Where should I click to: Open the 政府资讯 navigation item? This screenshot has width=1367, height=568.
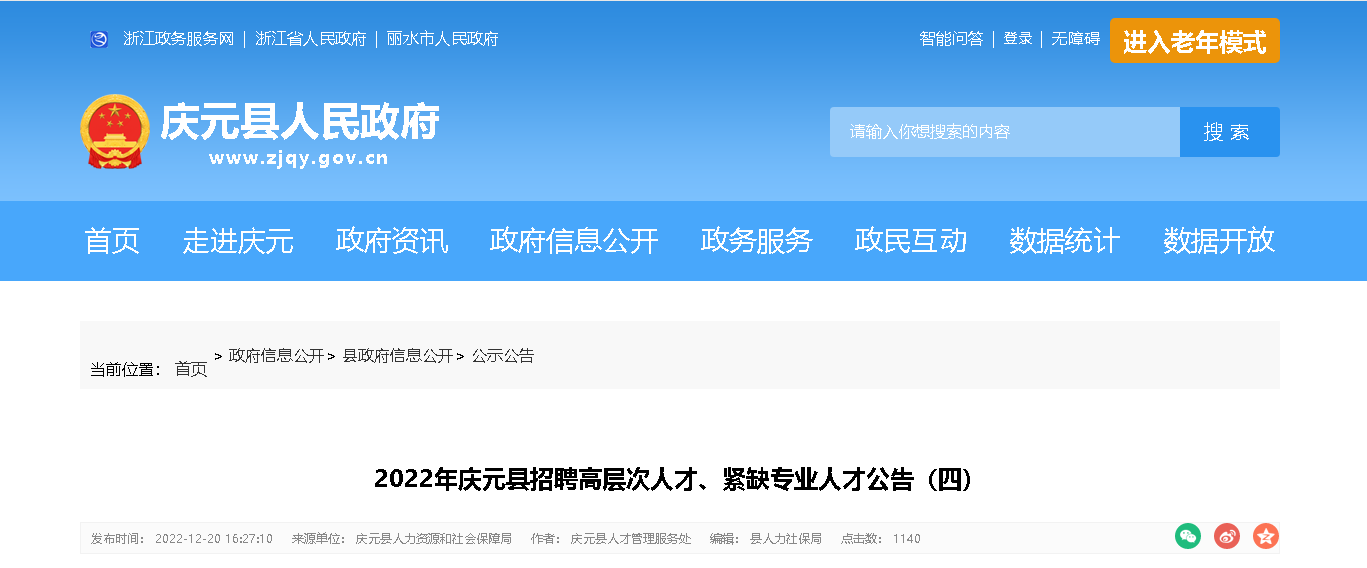pyautogui.click(x=392, y=241)
